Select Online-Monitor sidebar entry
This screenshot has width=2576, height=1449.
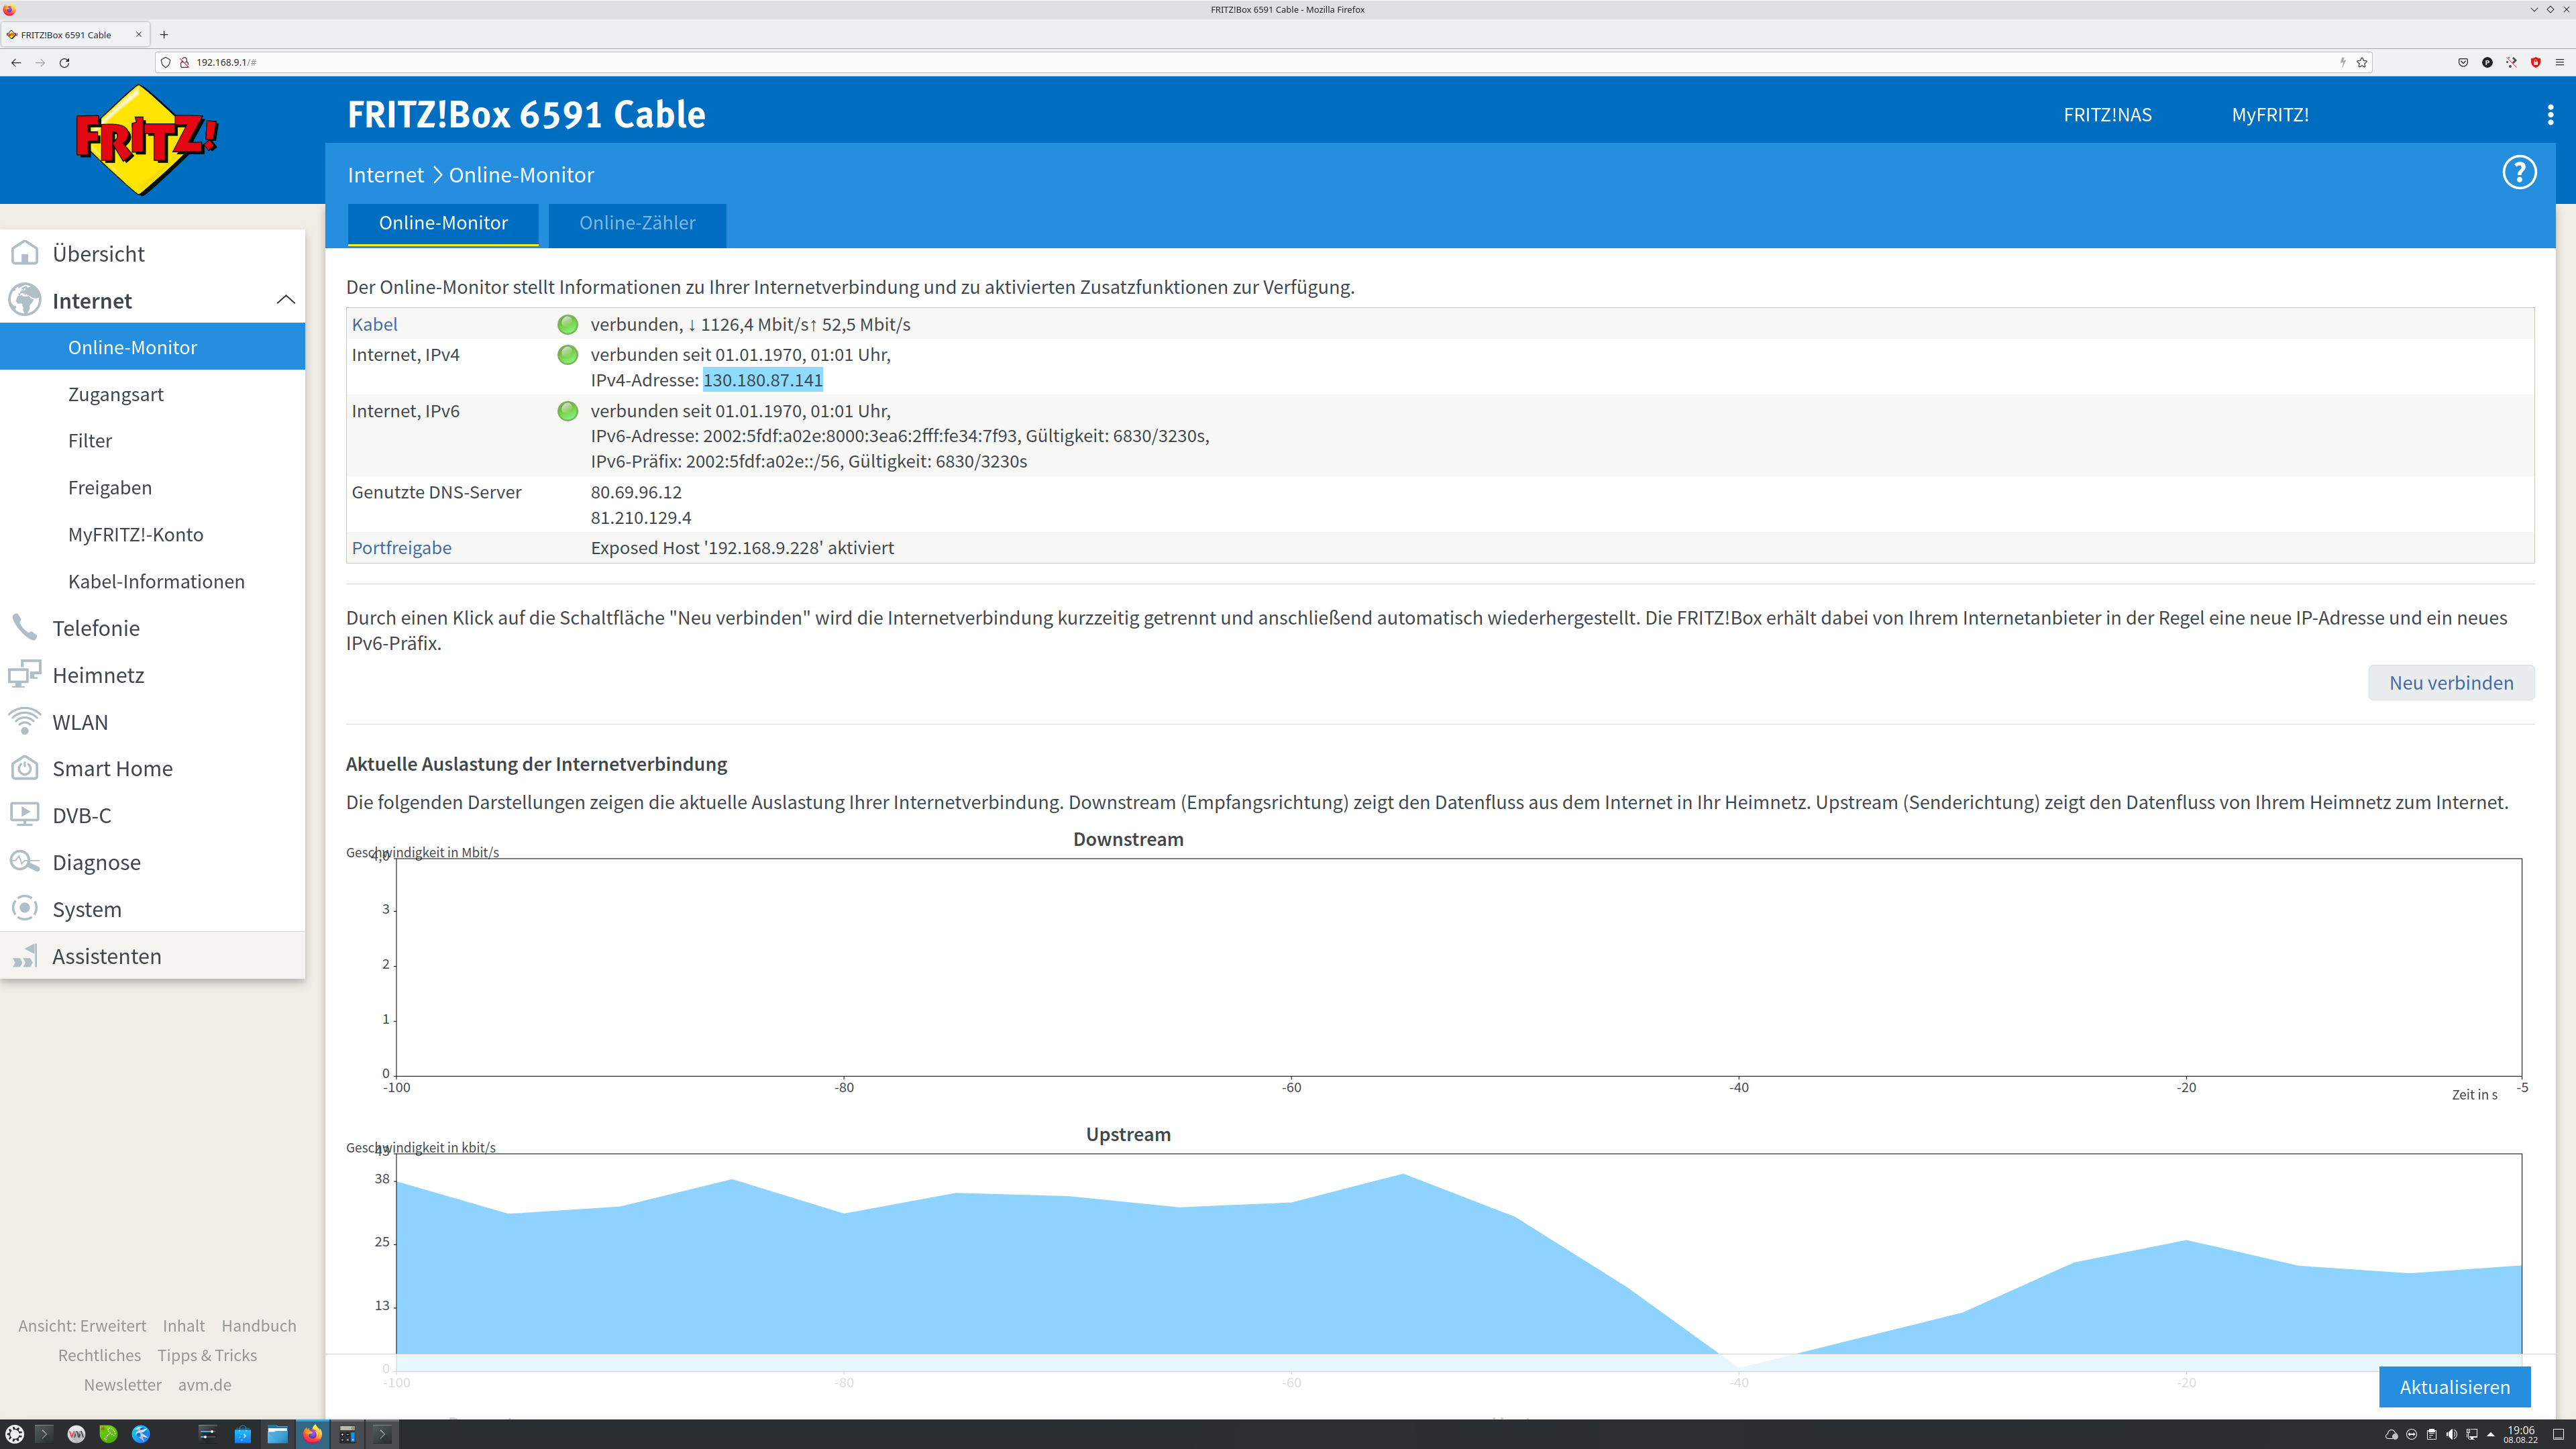[x=152, y=347]
